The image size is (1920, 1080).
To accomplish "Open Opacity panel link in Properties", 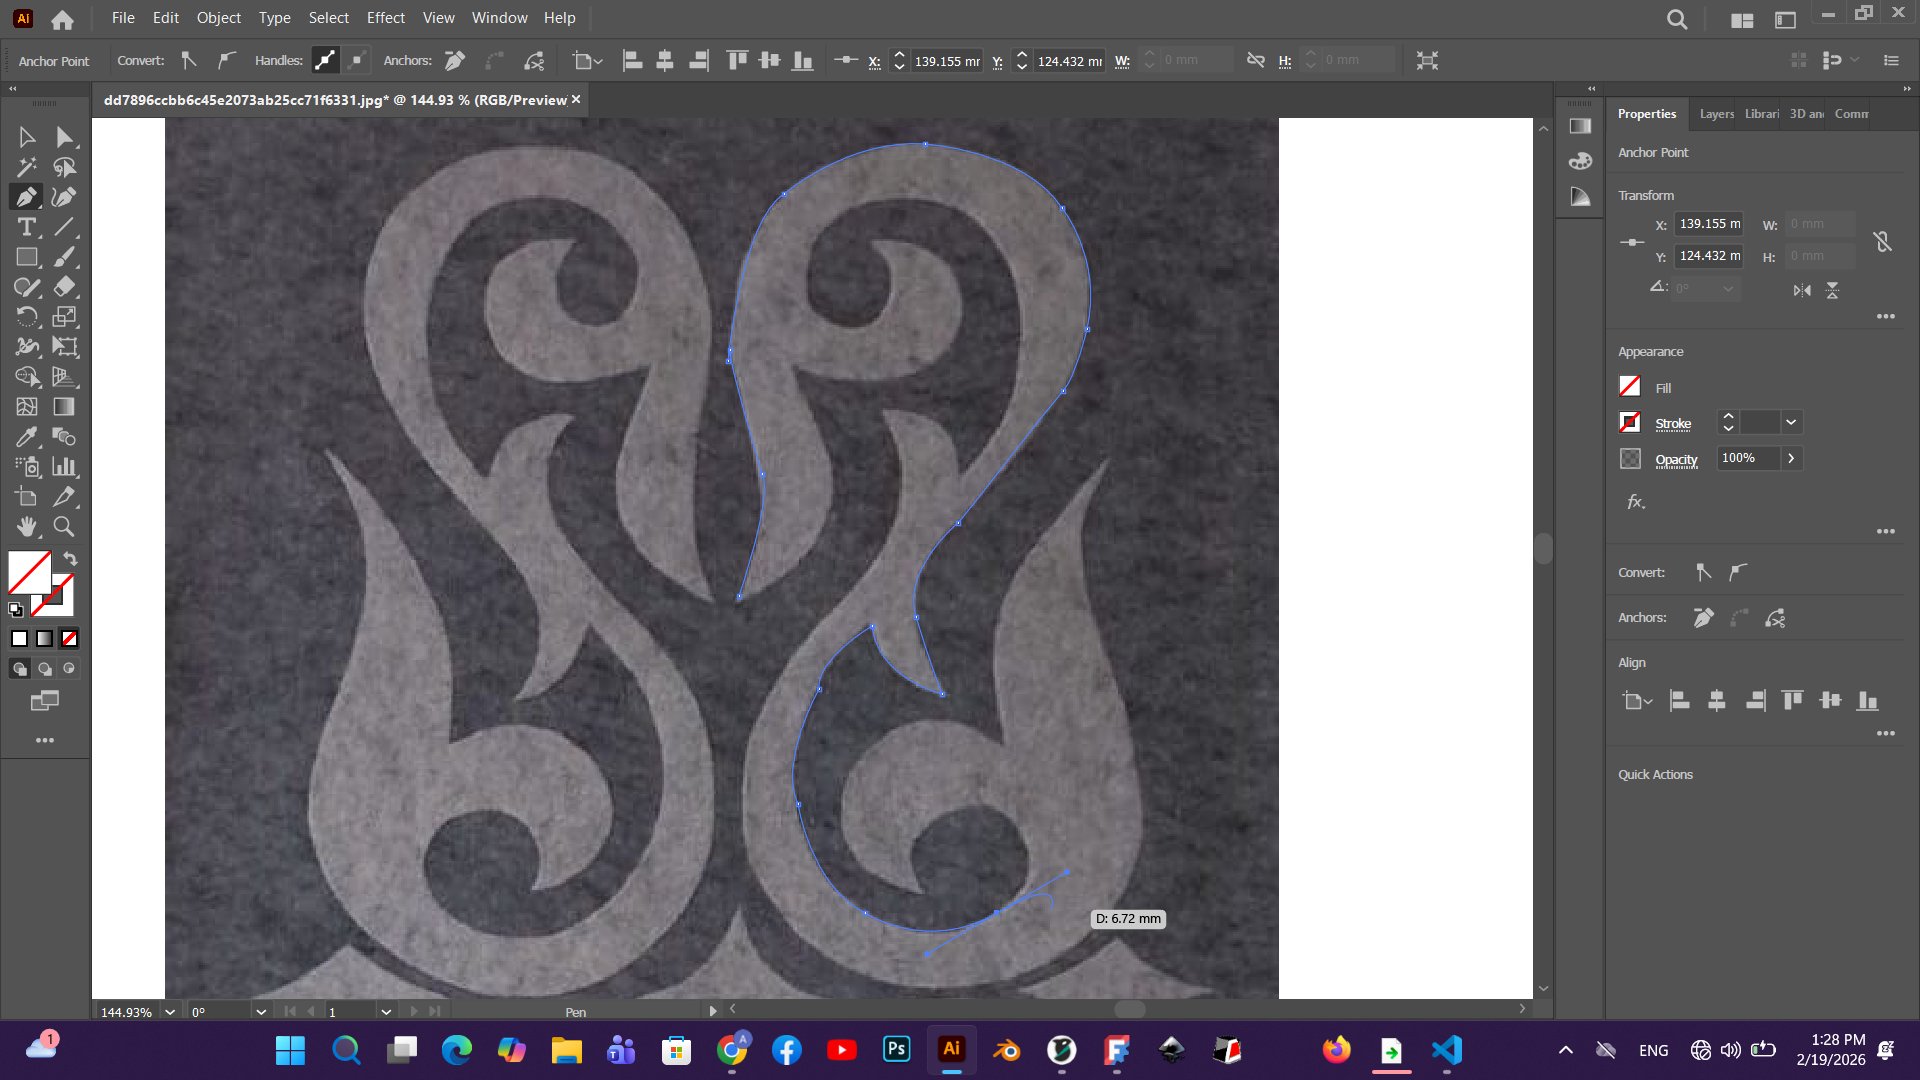I will [x=1676, y=460].
